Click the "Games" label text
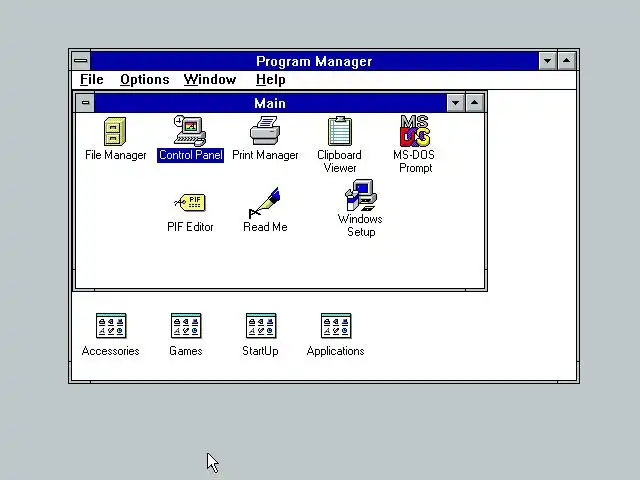The height and width of the screenshot is (480, 640). 186,351
